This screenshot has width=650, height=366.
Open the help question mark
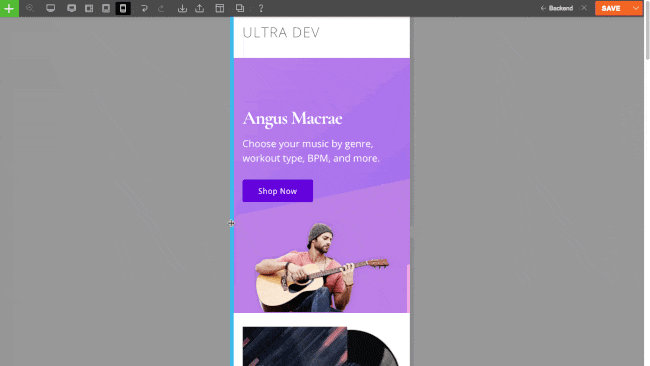pyautogui.click(x=261, y=8)
